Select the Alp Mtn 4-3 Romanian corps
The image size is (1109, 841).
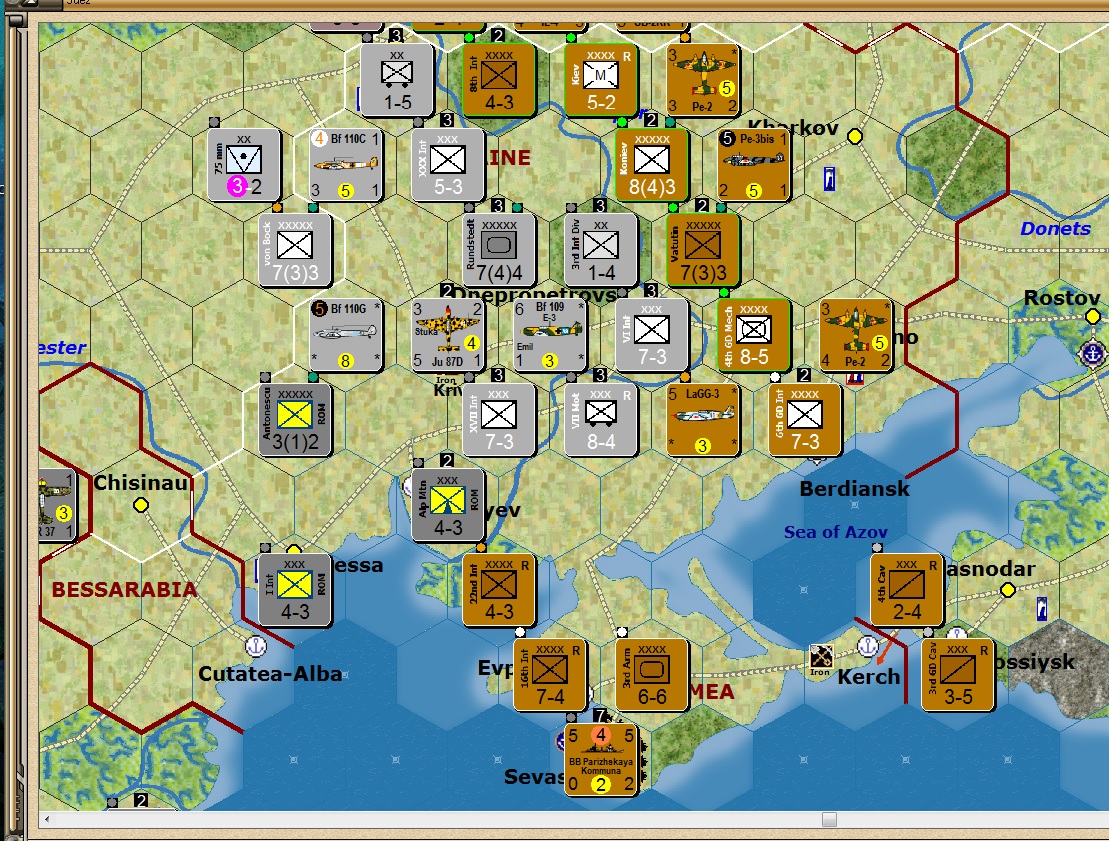pos(448,505)
